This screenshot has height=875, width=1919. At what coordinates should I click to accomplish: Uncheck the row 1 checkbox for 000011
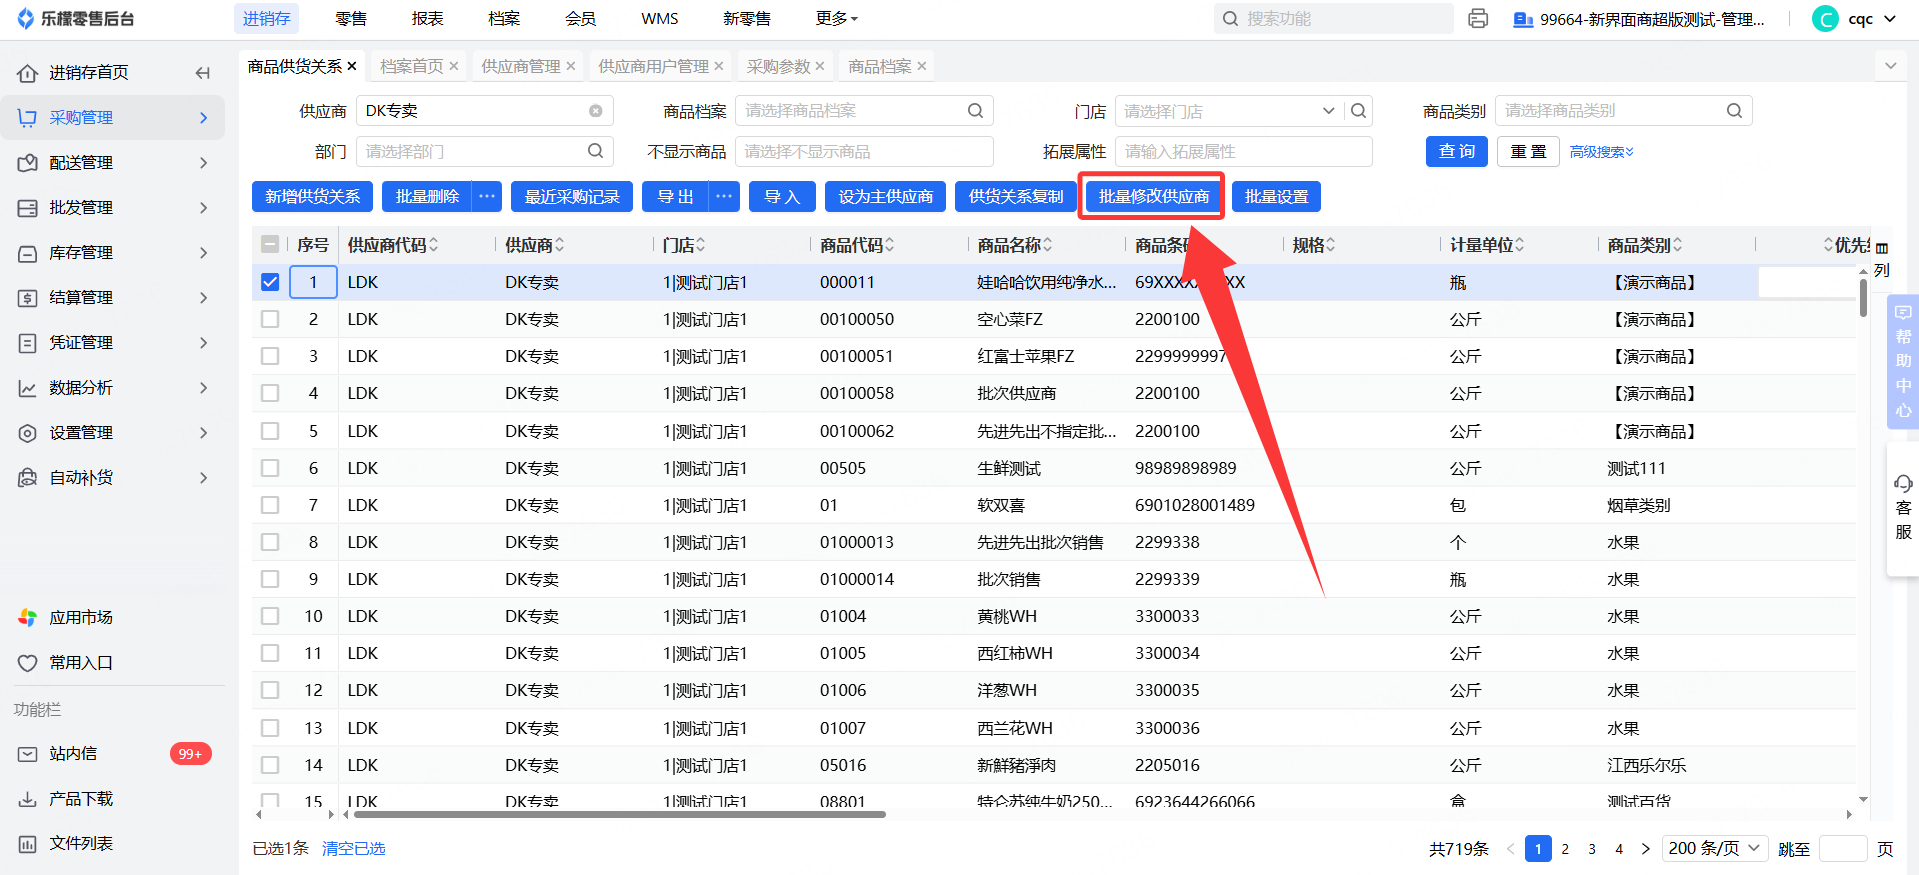[270, 282]
